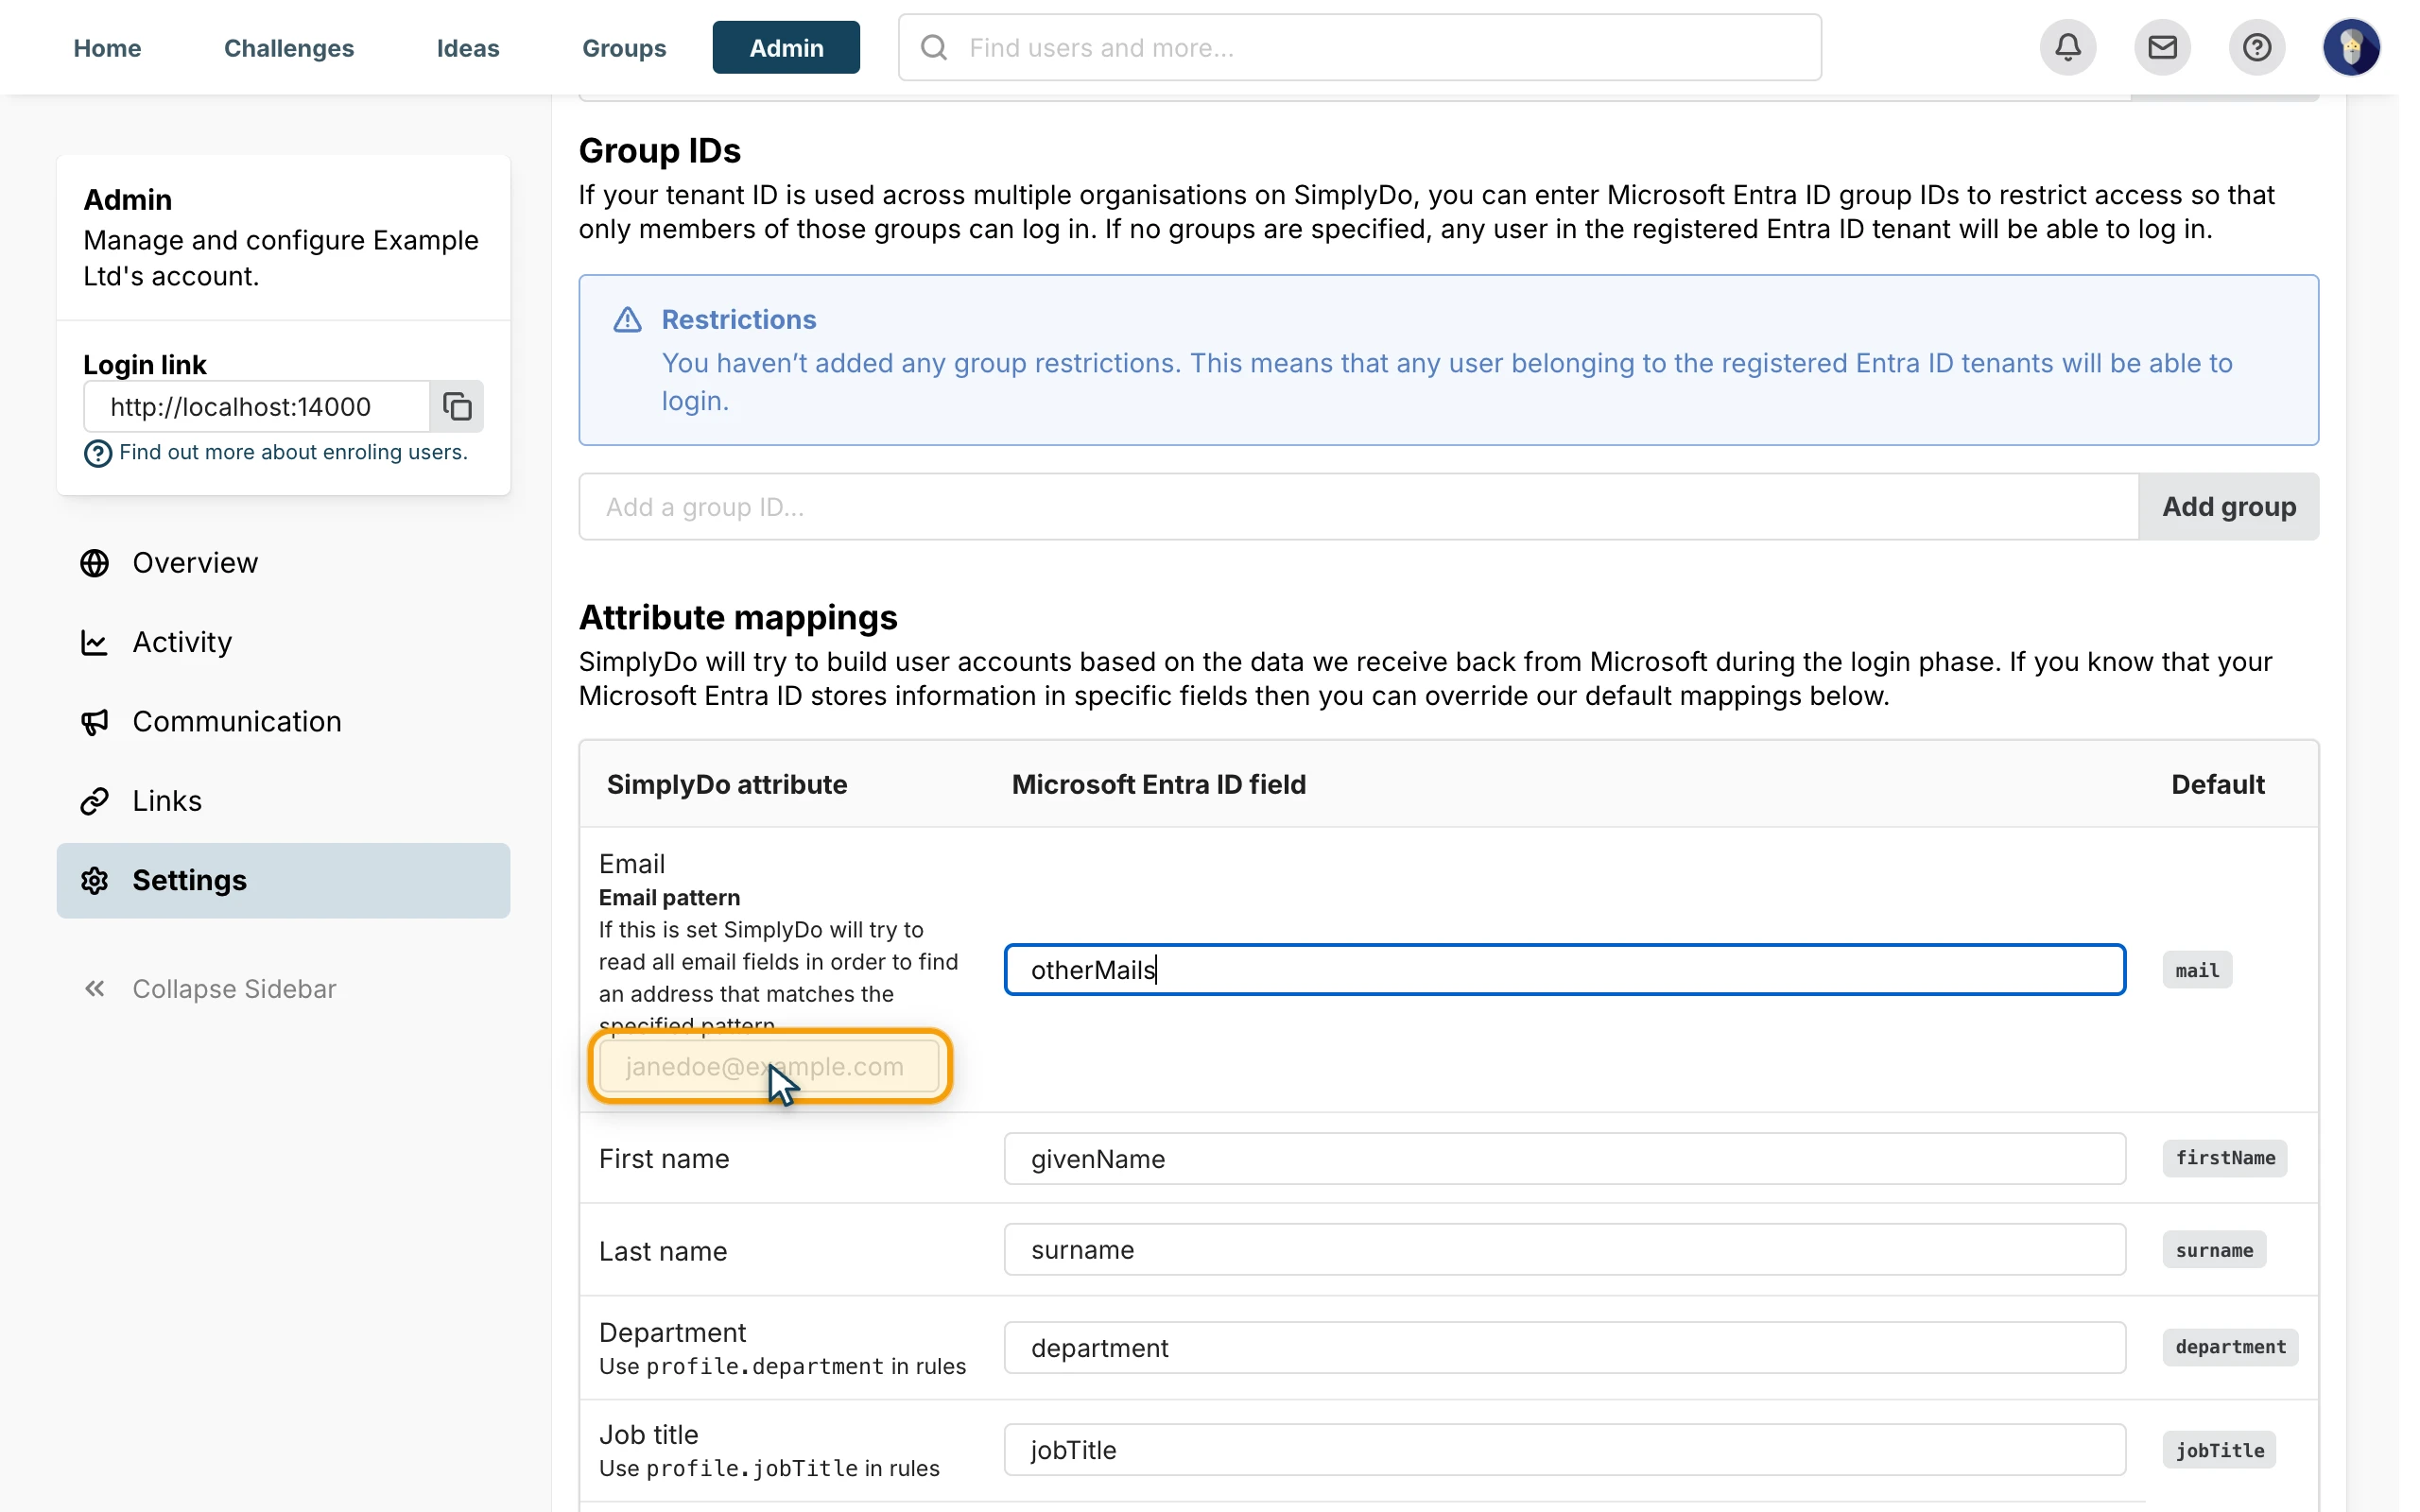Click the Department mapping field
The width and height of the screenshot is (2420, 1512).
[x=1564, y=1348]
